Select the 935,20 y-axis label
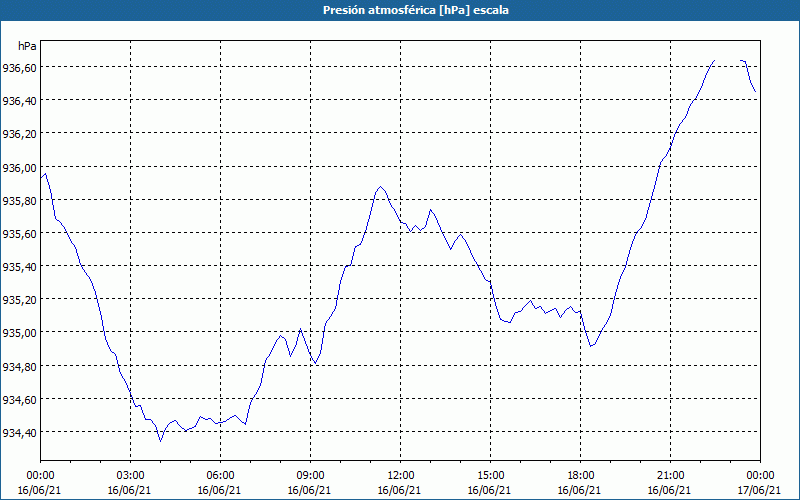Image resolution: width=800 pixels, height=500 pixels. [x=19, y=299]
